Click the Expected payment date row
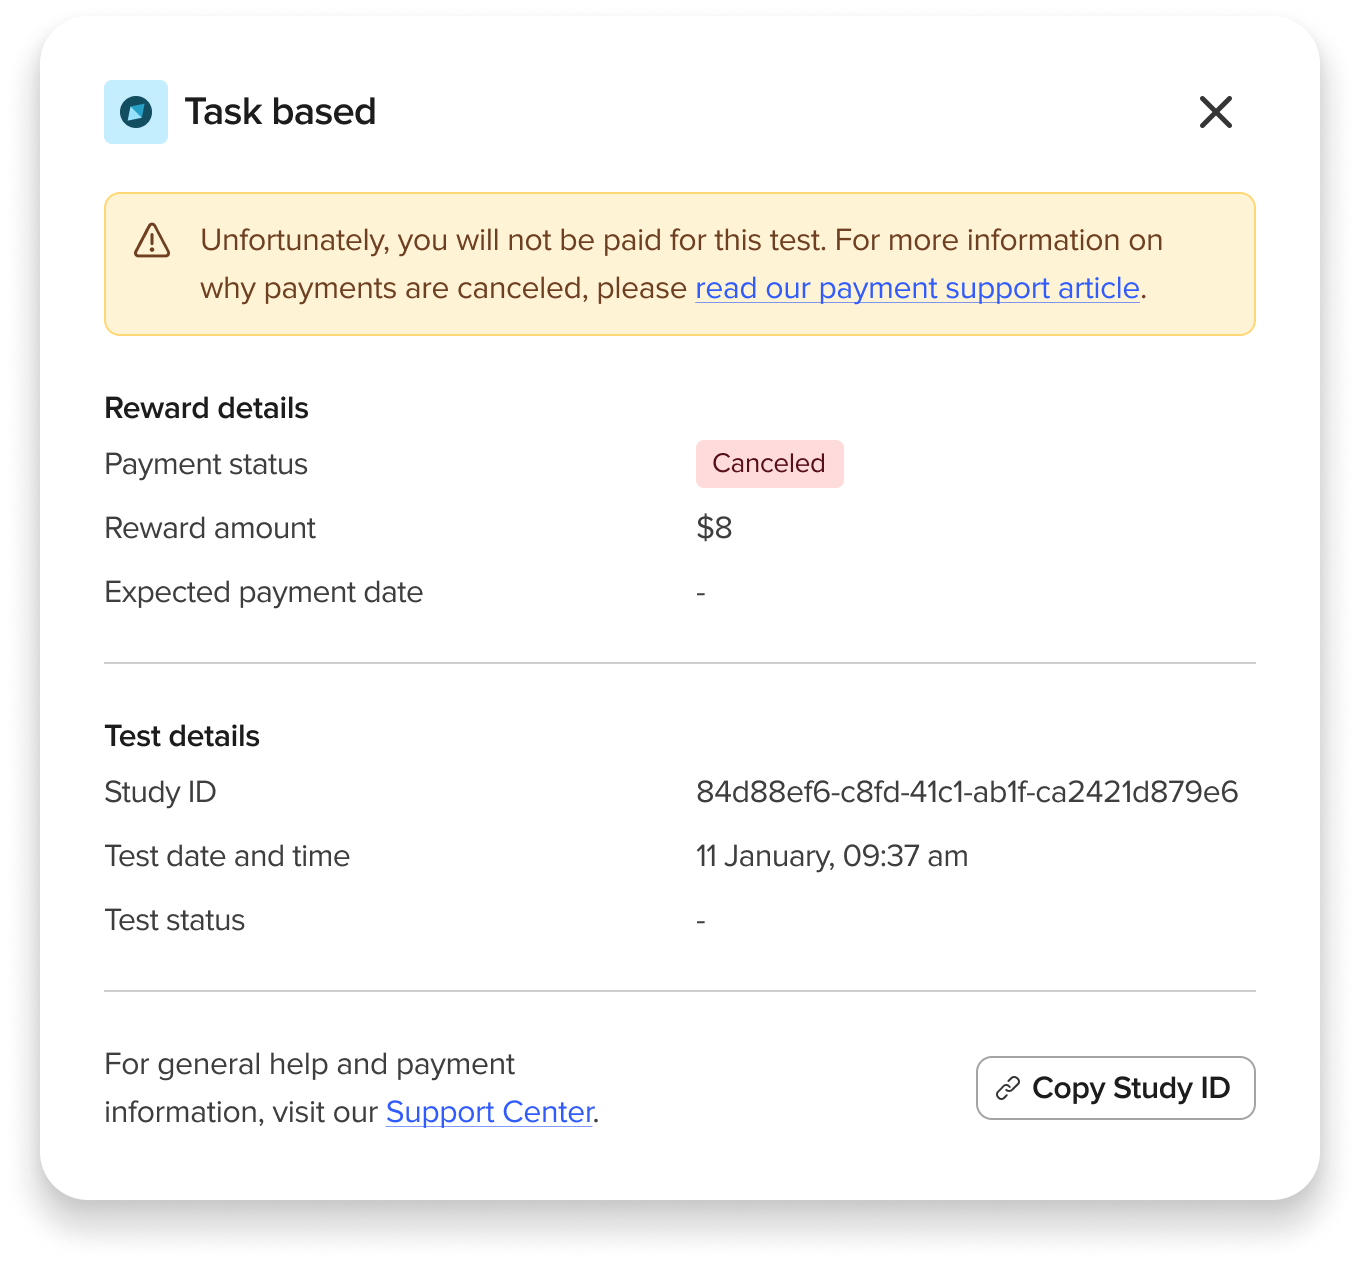1360x1264 pixels. [x=263, y=591]
